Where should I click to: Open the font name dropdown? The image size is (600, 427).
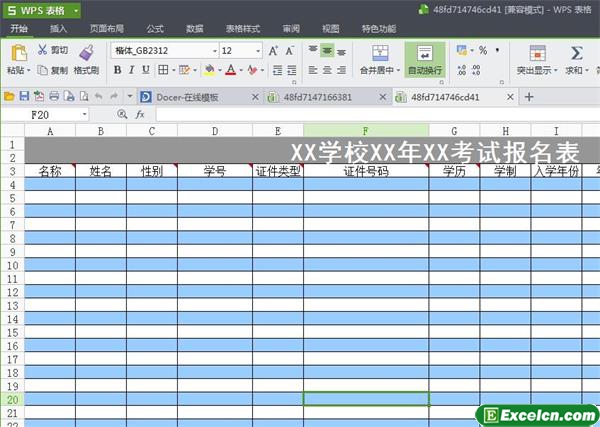pos(215,51)
